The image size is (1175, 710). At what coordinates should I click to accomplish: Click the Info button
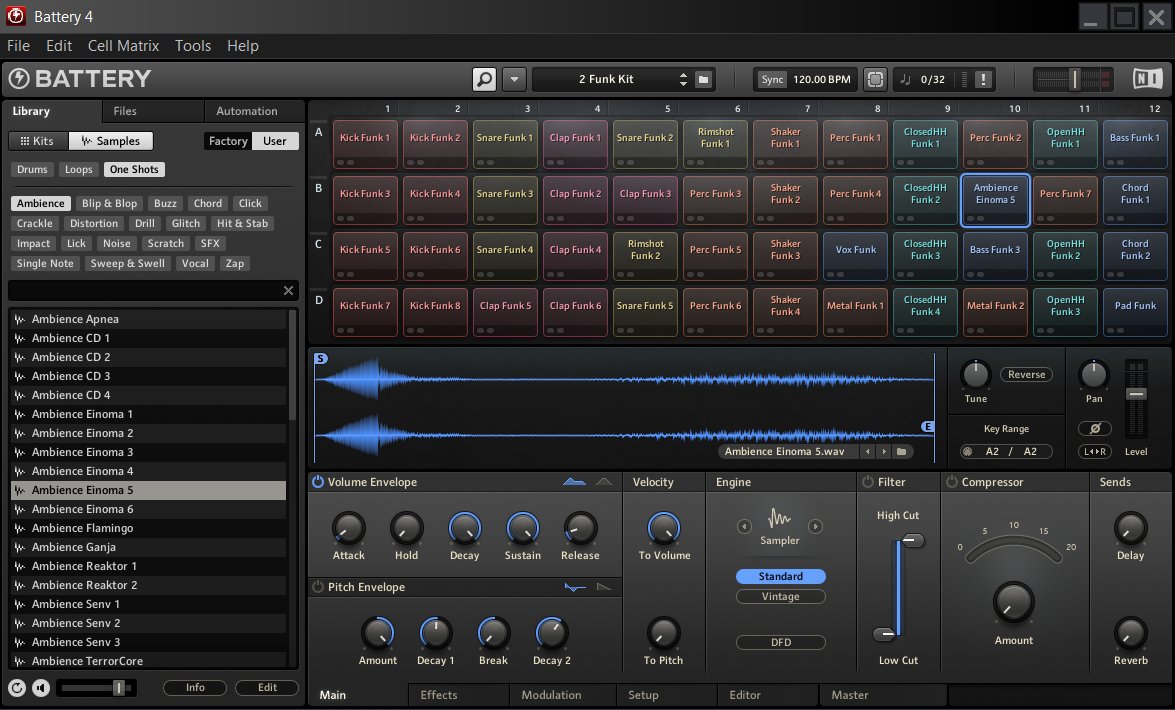point(195,688)
